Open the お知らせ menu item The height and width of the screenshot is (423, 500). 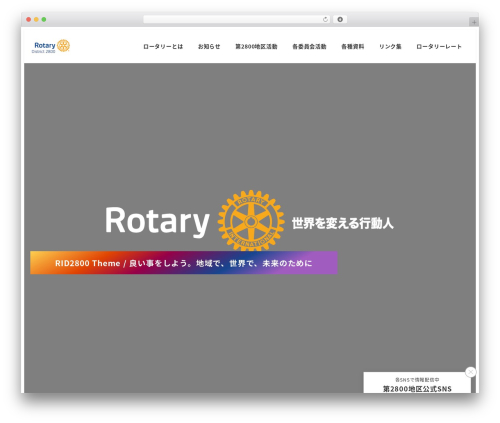click(x=209, y=47)
